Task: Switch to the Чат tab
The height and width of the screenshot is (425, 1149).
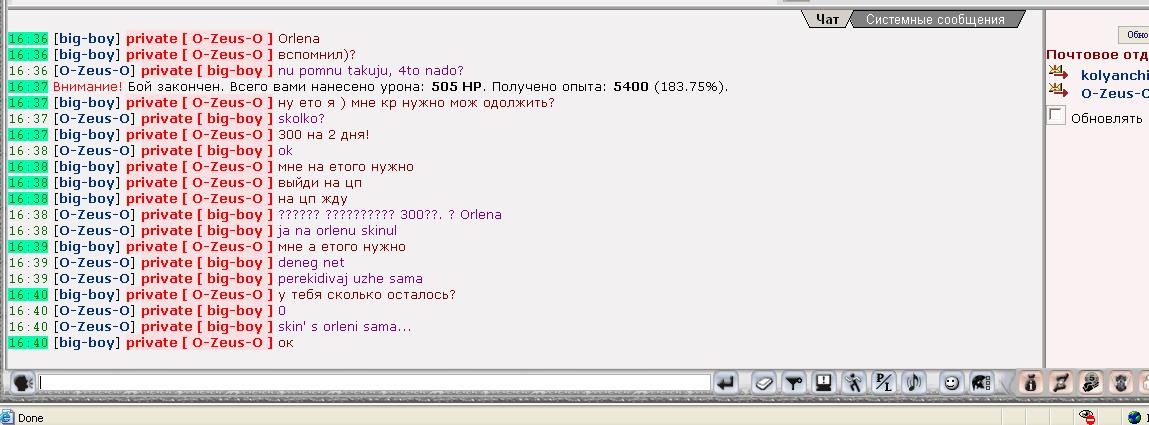Action: point(827,20)
